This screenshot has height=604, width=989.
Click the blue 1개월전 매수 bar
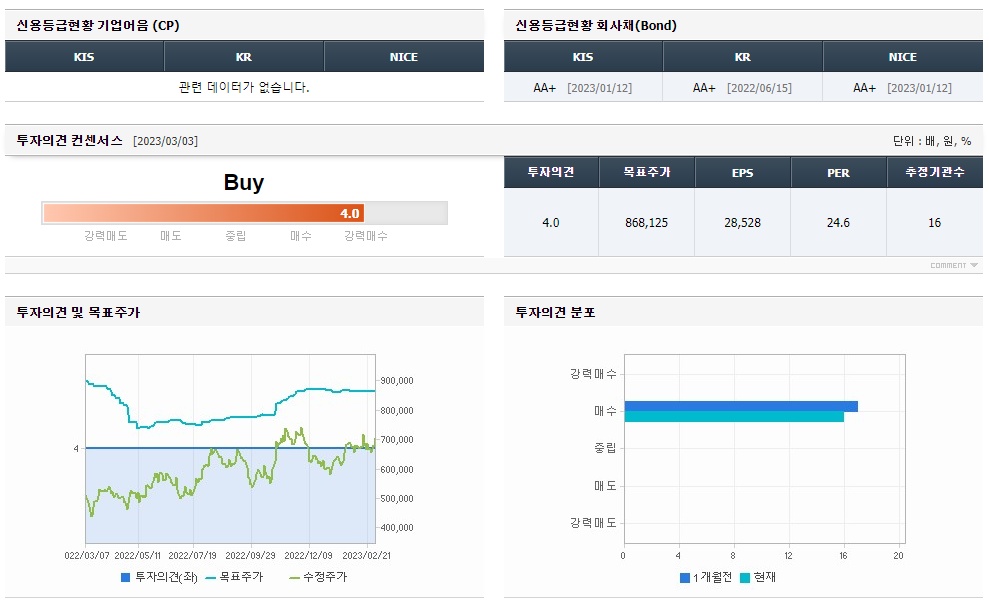click(x=741, y=406)
